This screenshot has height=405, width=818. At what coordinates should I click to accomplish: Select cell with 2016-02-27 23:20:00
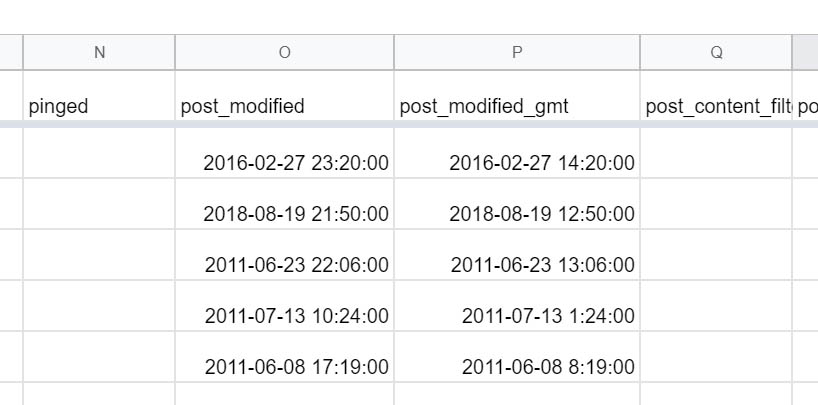[284, 153]
